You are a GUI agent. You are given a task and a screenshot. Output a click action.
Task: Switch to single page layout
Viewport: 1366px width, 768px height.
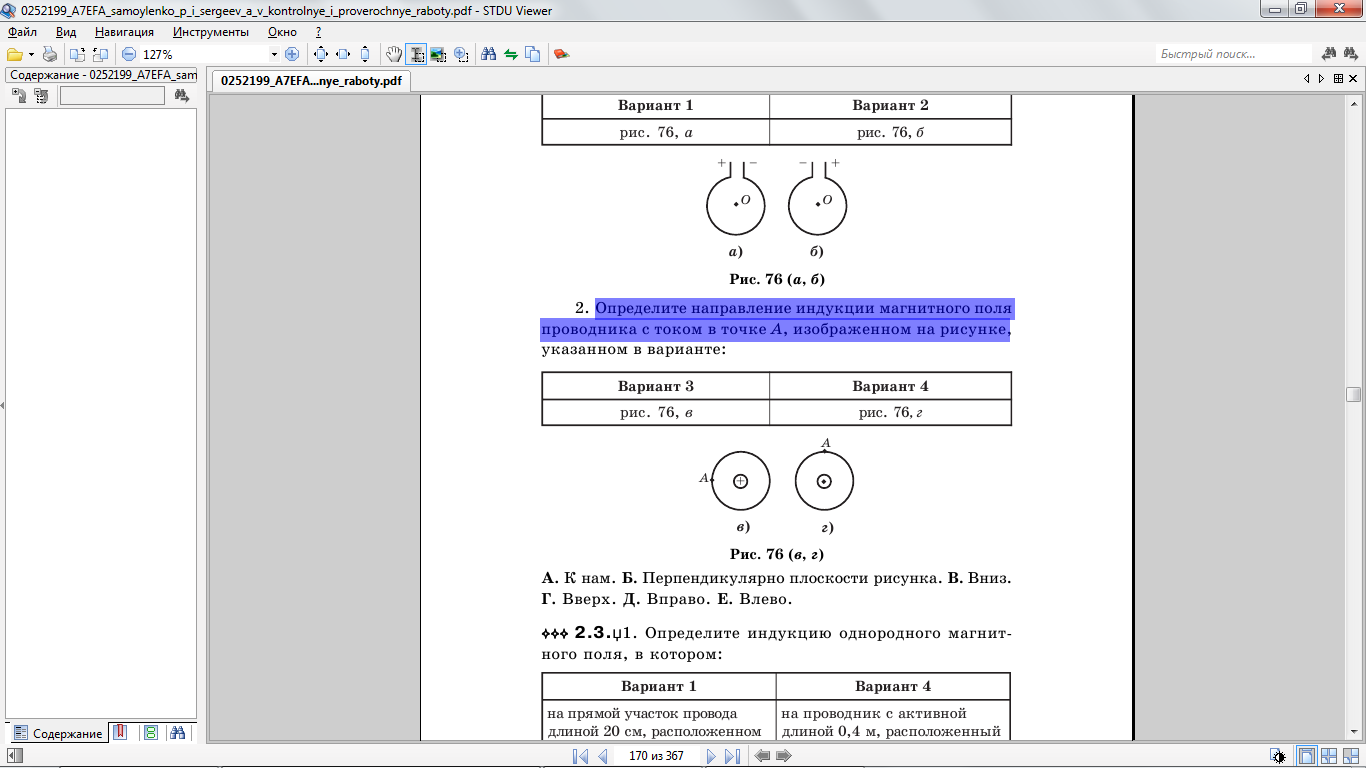(x=1307, y=756)
